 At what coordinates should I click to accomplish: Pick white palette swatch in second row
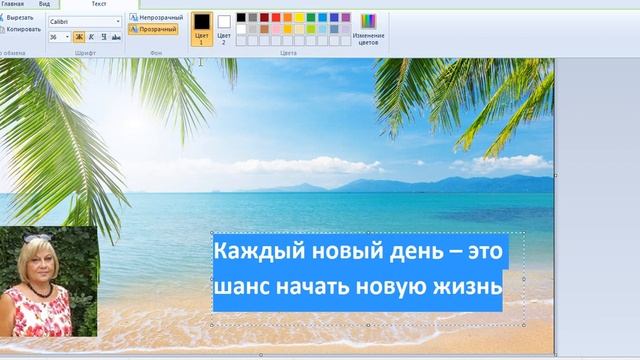241,29
